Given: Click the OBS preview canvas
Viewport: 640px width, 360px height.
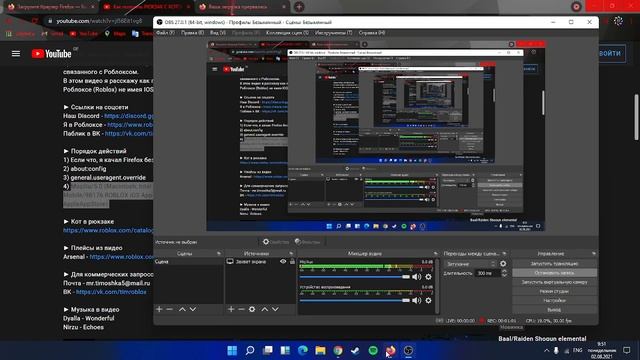Looking at the screenshot, I should pyautogui.click(x=376, y=136).
